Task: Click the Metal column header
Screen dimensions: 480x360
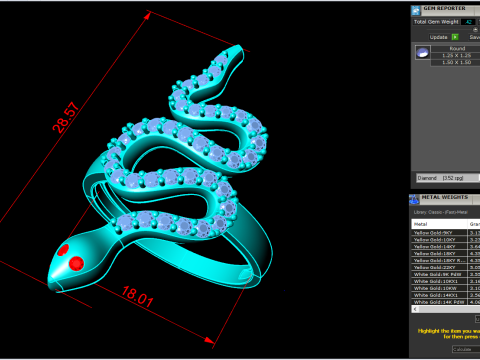Action: coord(439,224)
